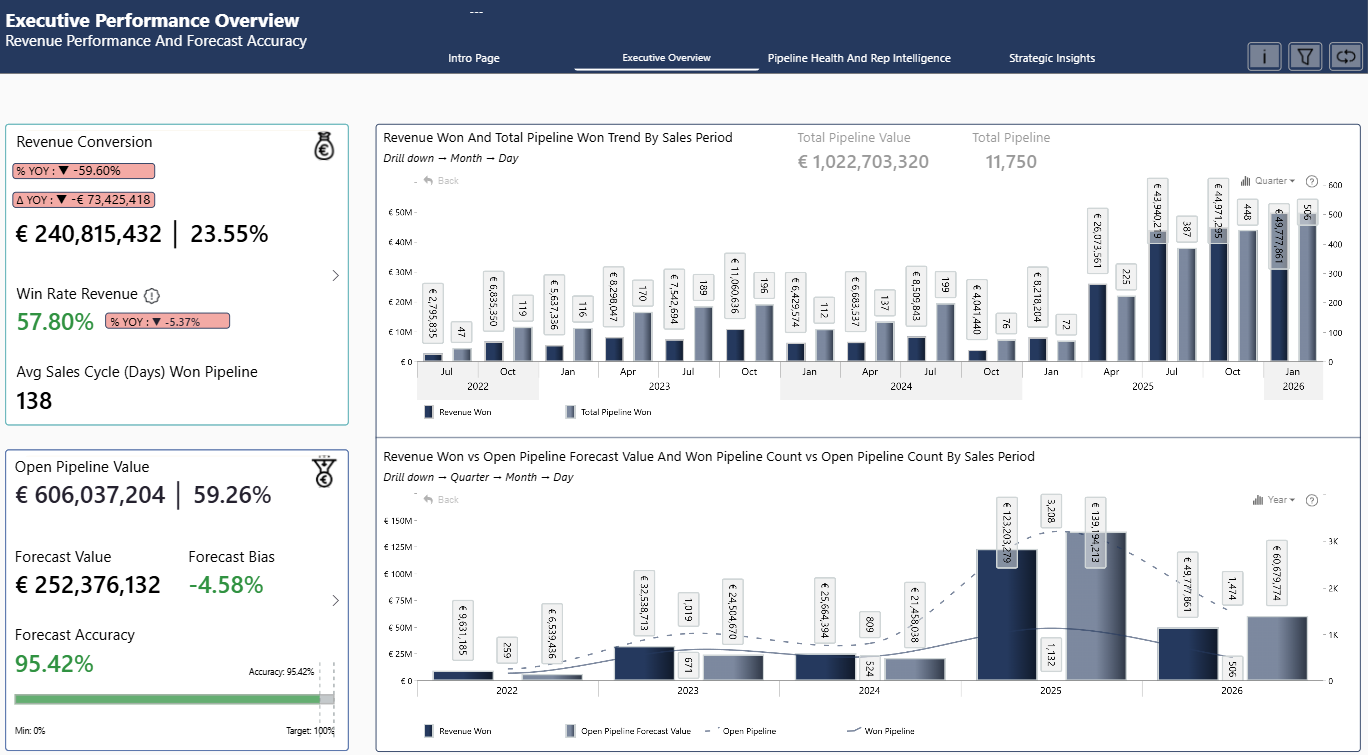Select the Executive Overview tab

666,58
